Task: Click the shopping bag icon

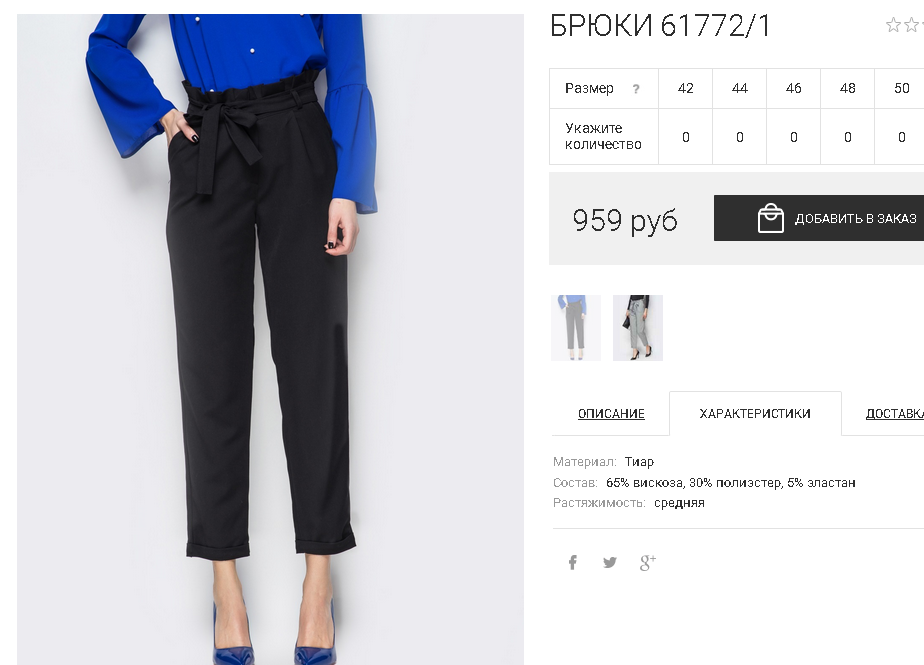Action: coord(770,218)
